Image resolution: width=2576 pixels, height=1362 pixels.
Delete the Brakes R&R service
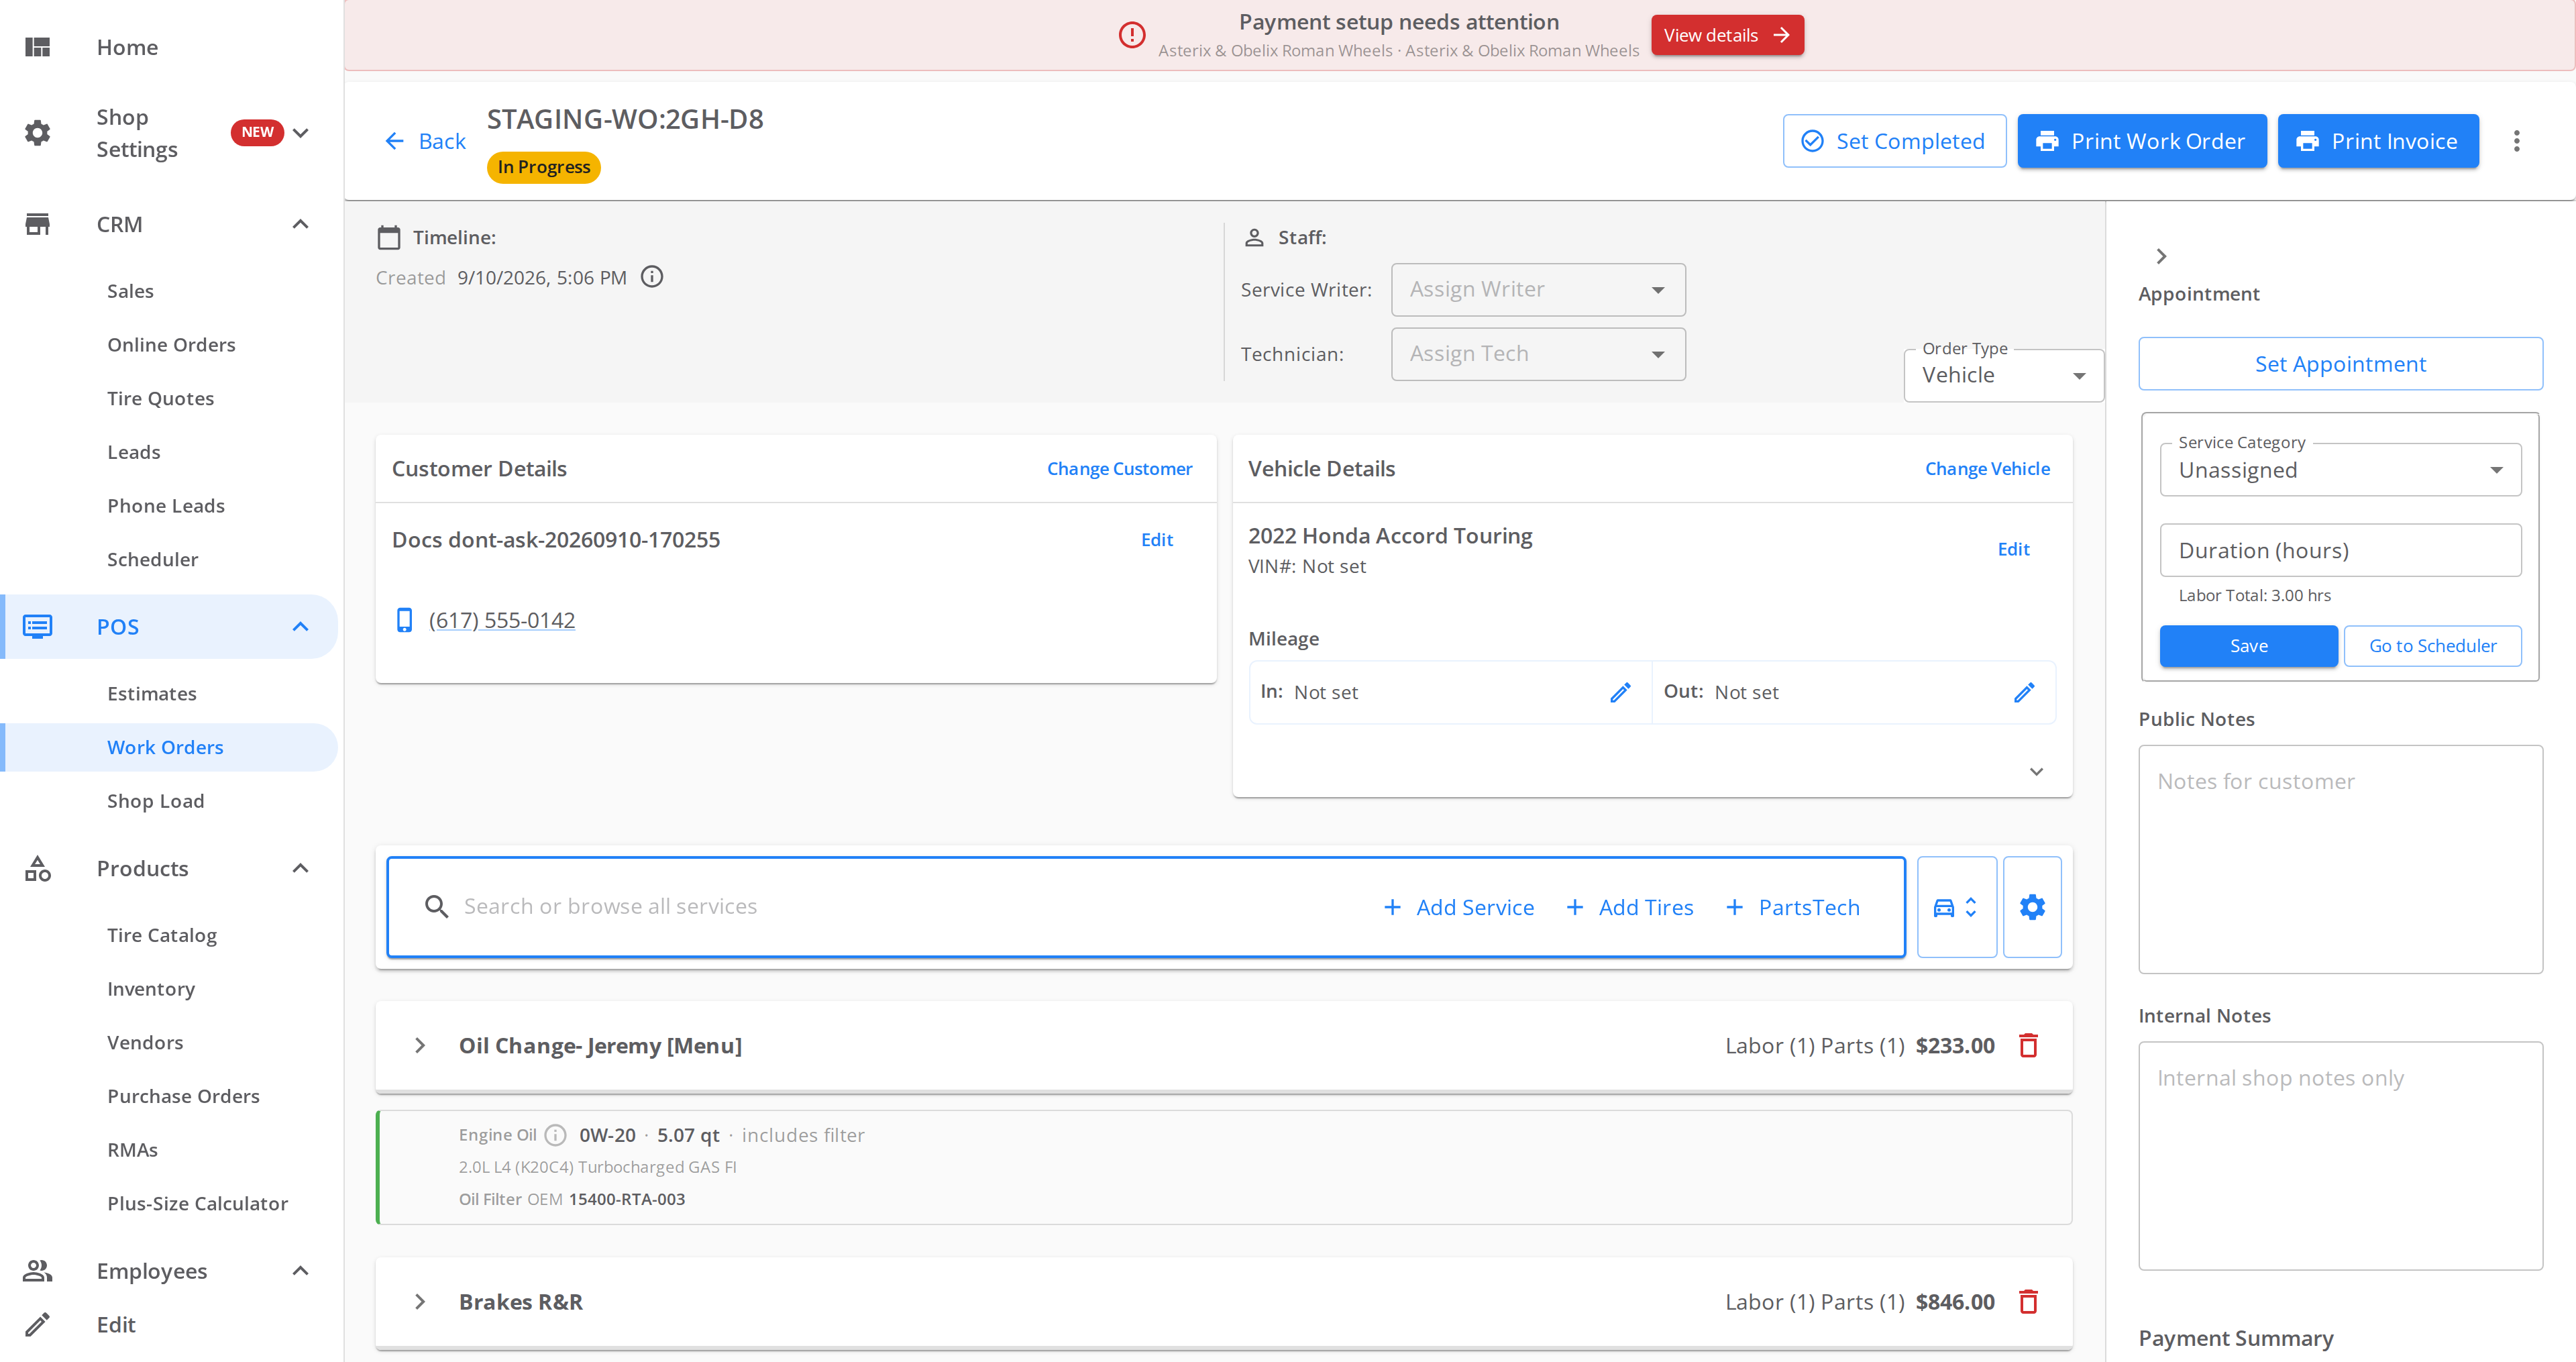pos(2028,1301)
